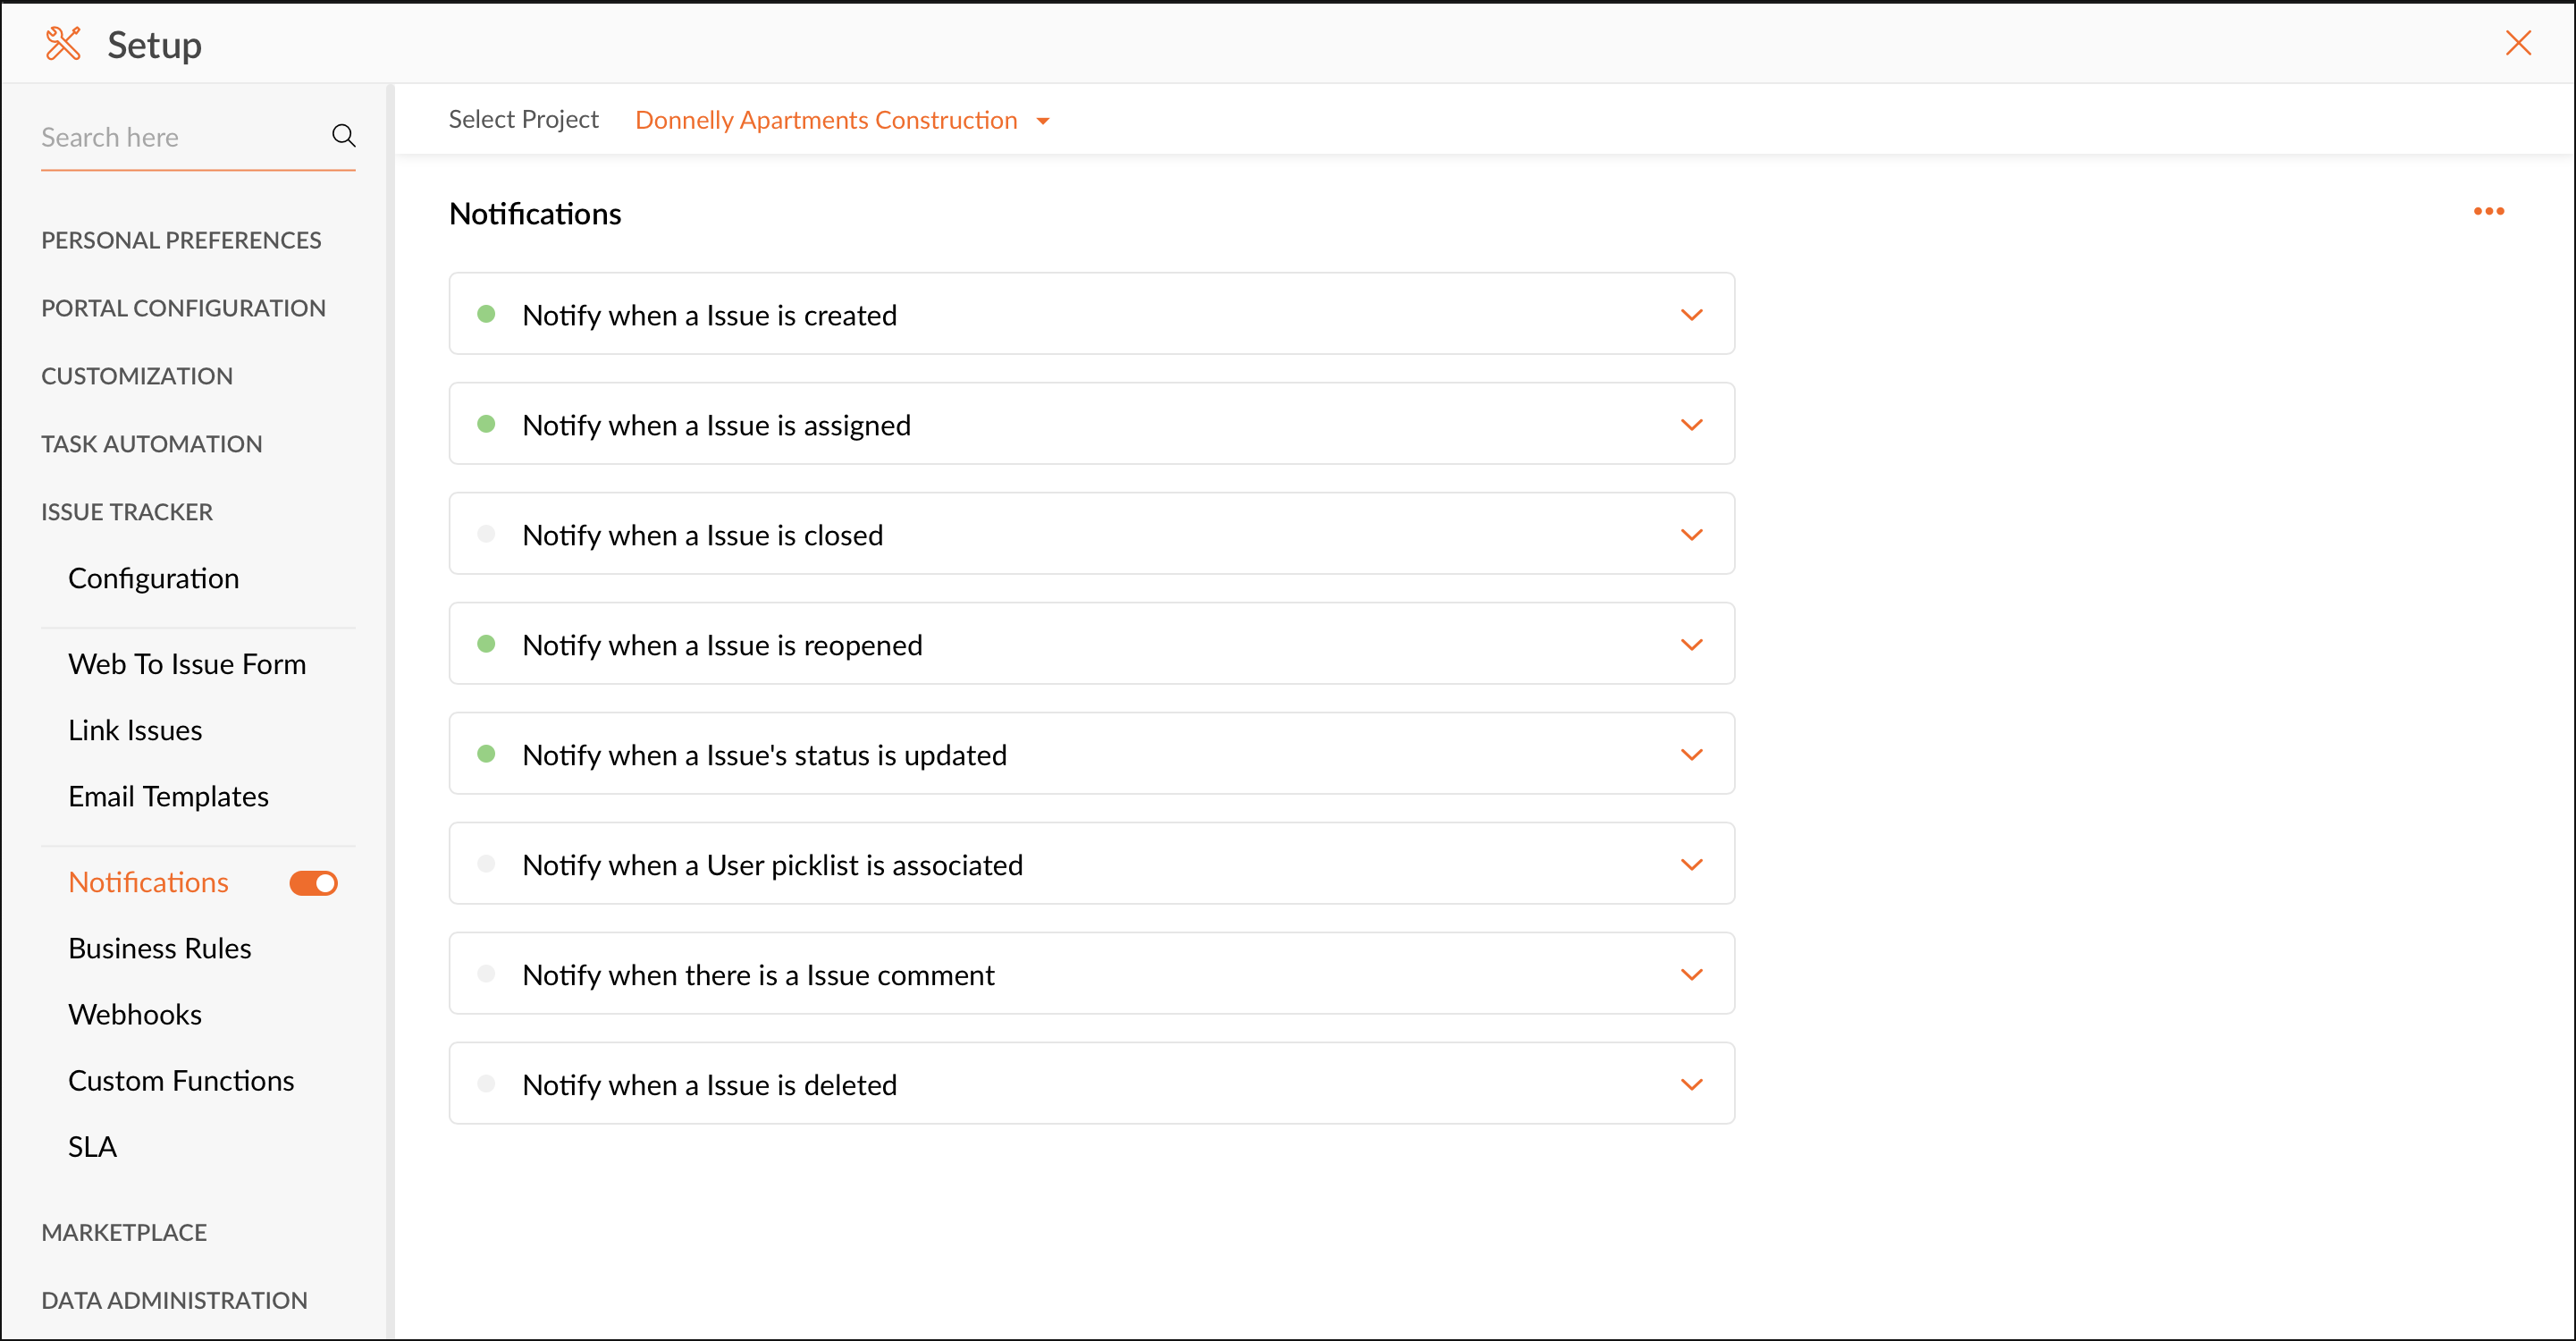Click the search magnifier icon
The image size is (2576, 1341).
click(343, 136)
